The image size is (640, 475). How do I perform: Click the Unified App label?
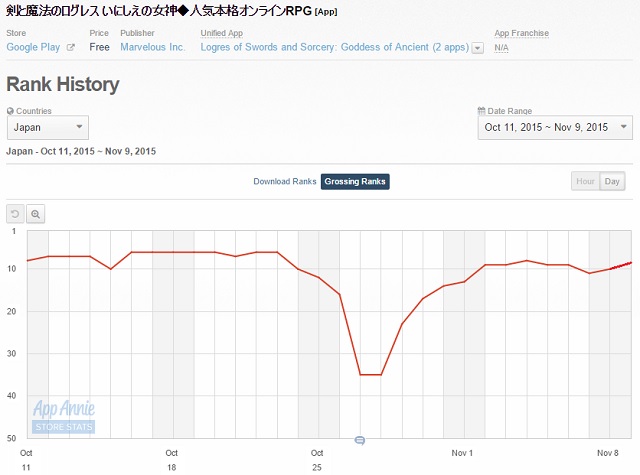[222, 33]
